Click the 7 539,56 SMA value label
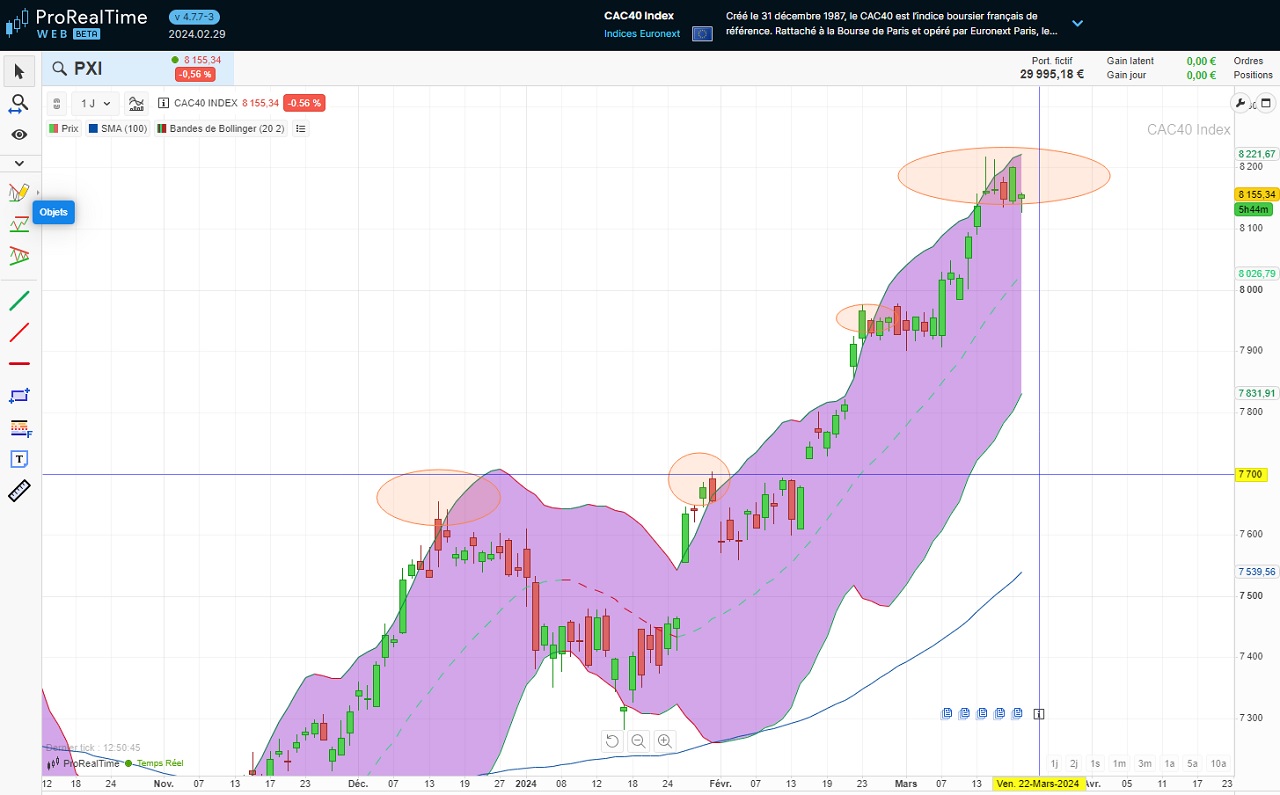 tap(1256, 572)
